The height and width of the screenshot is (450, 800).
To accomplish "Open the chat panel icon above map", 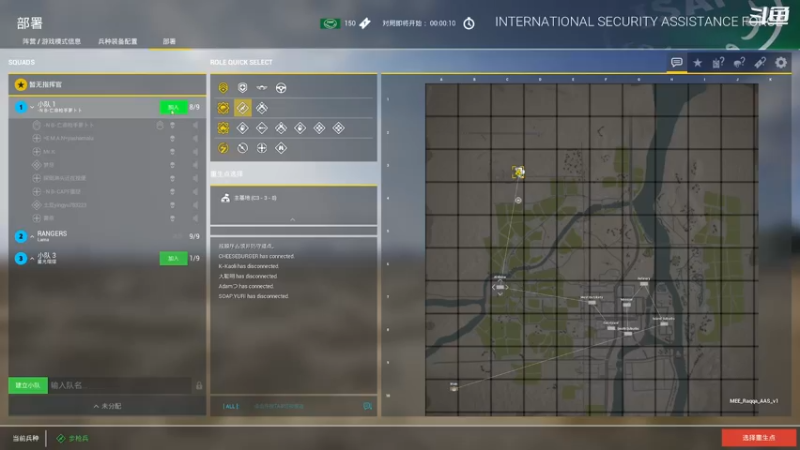I will (677, 62).
